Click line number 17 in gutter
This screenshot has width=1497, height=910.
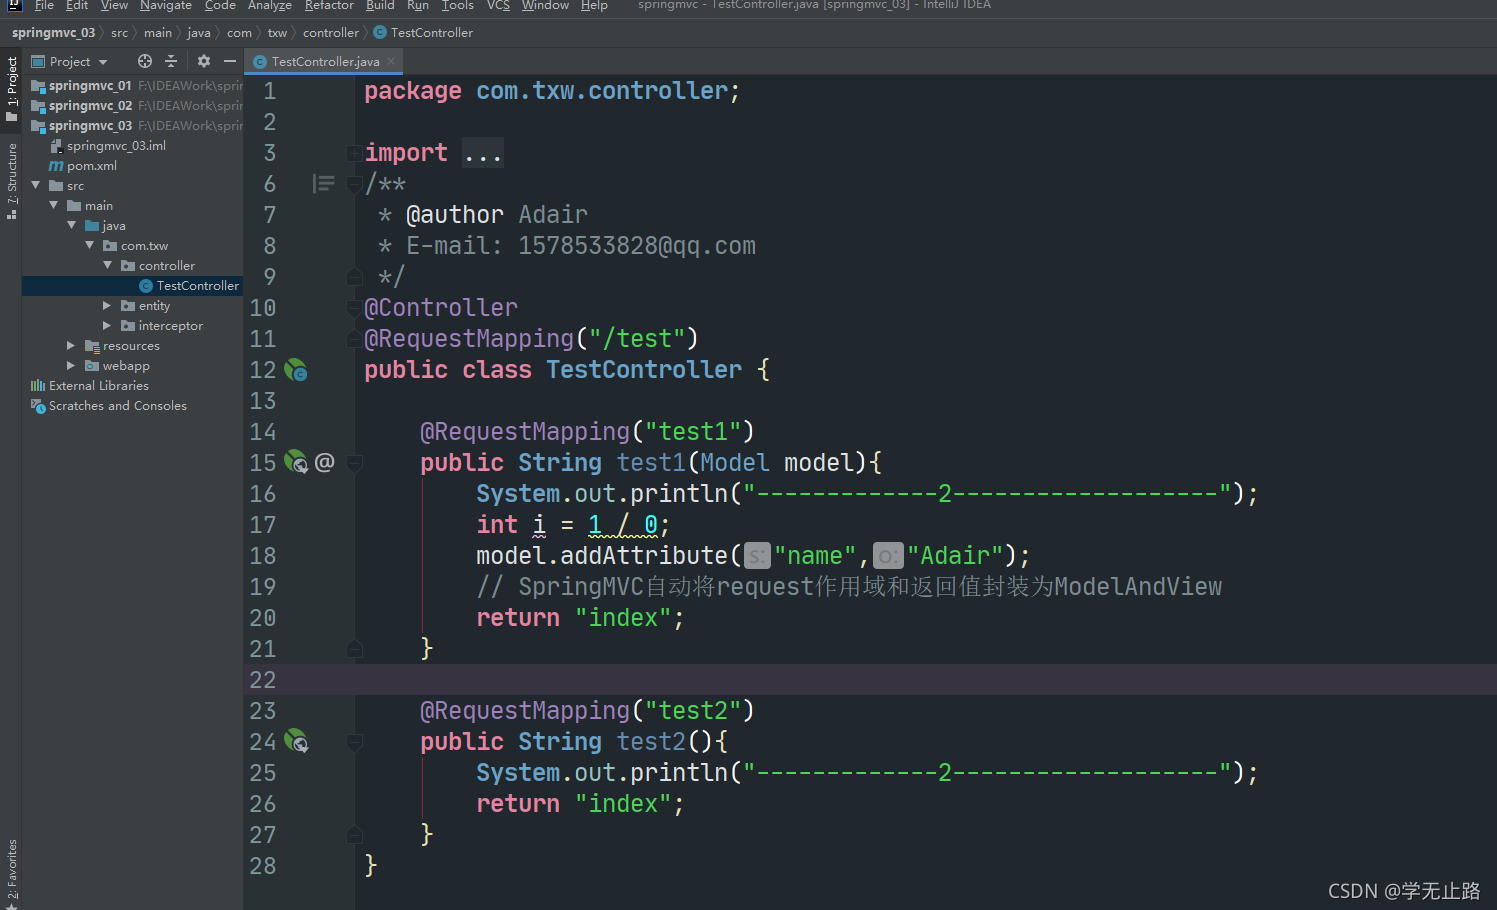coord(262,525)
